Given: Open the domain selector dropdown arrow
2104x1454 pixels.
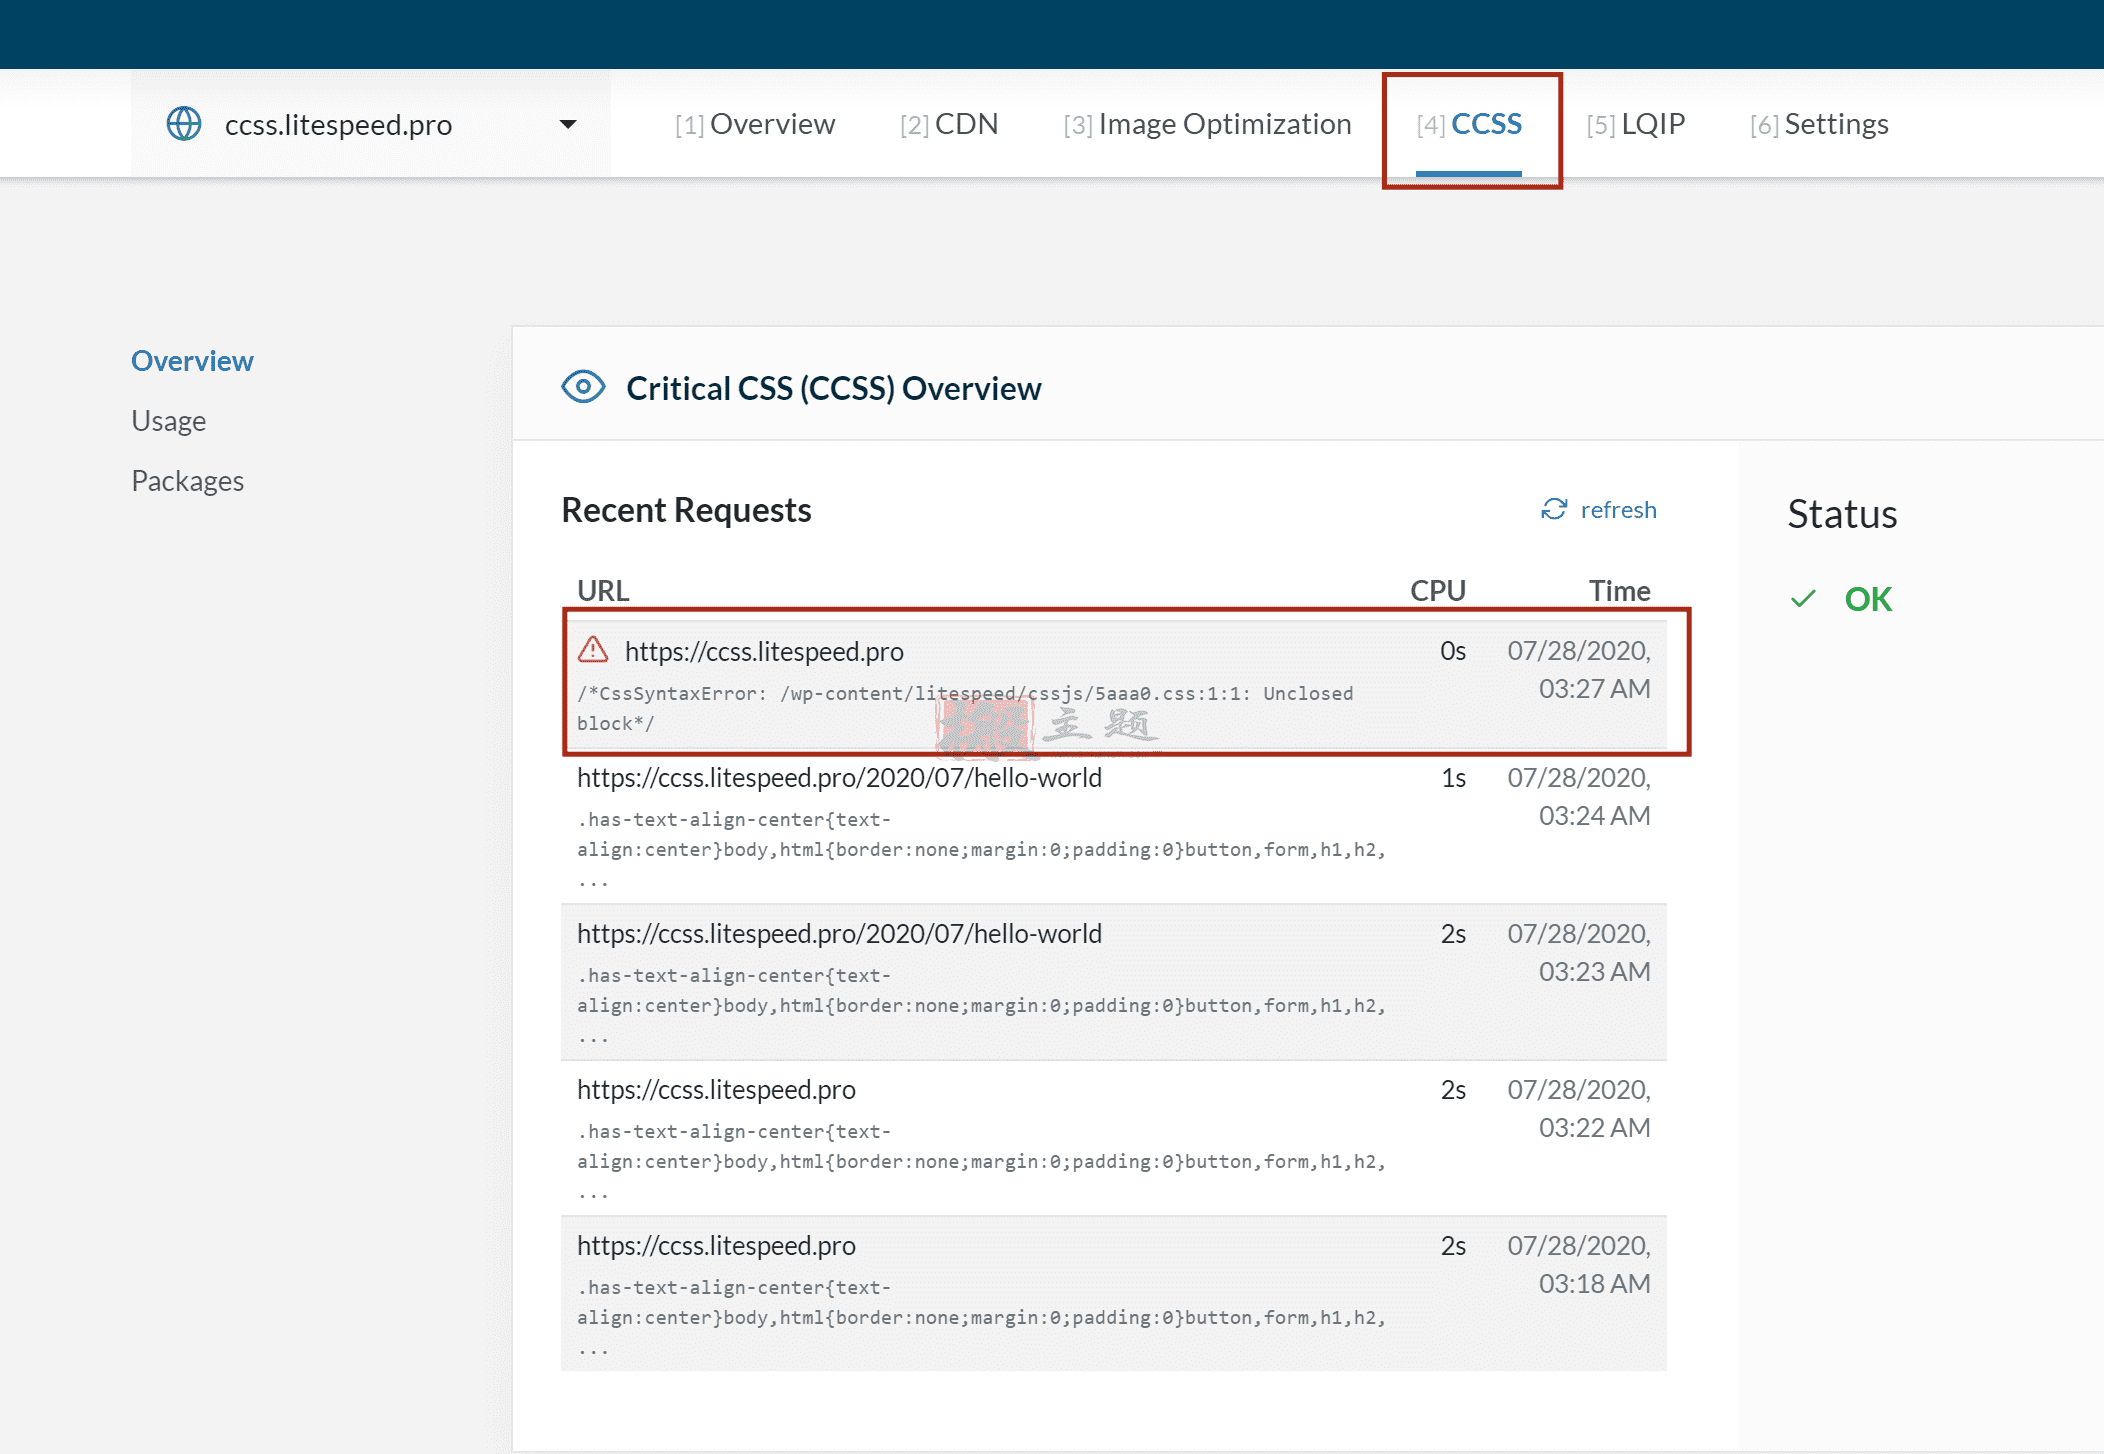Looking at the screenshot, I should (568, 124).
